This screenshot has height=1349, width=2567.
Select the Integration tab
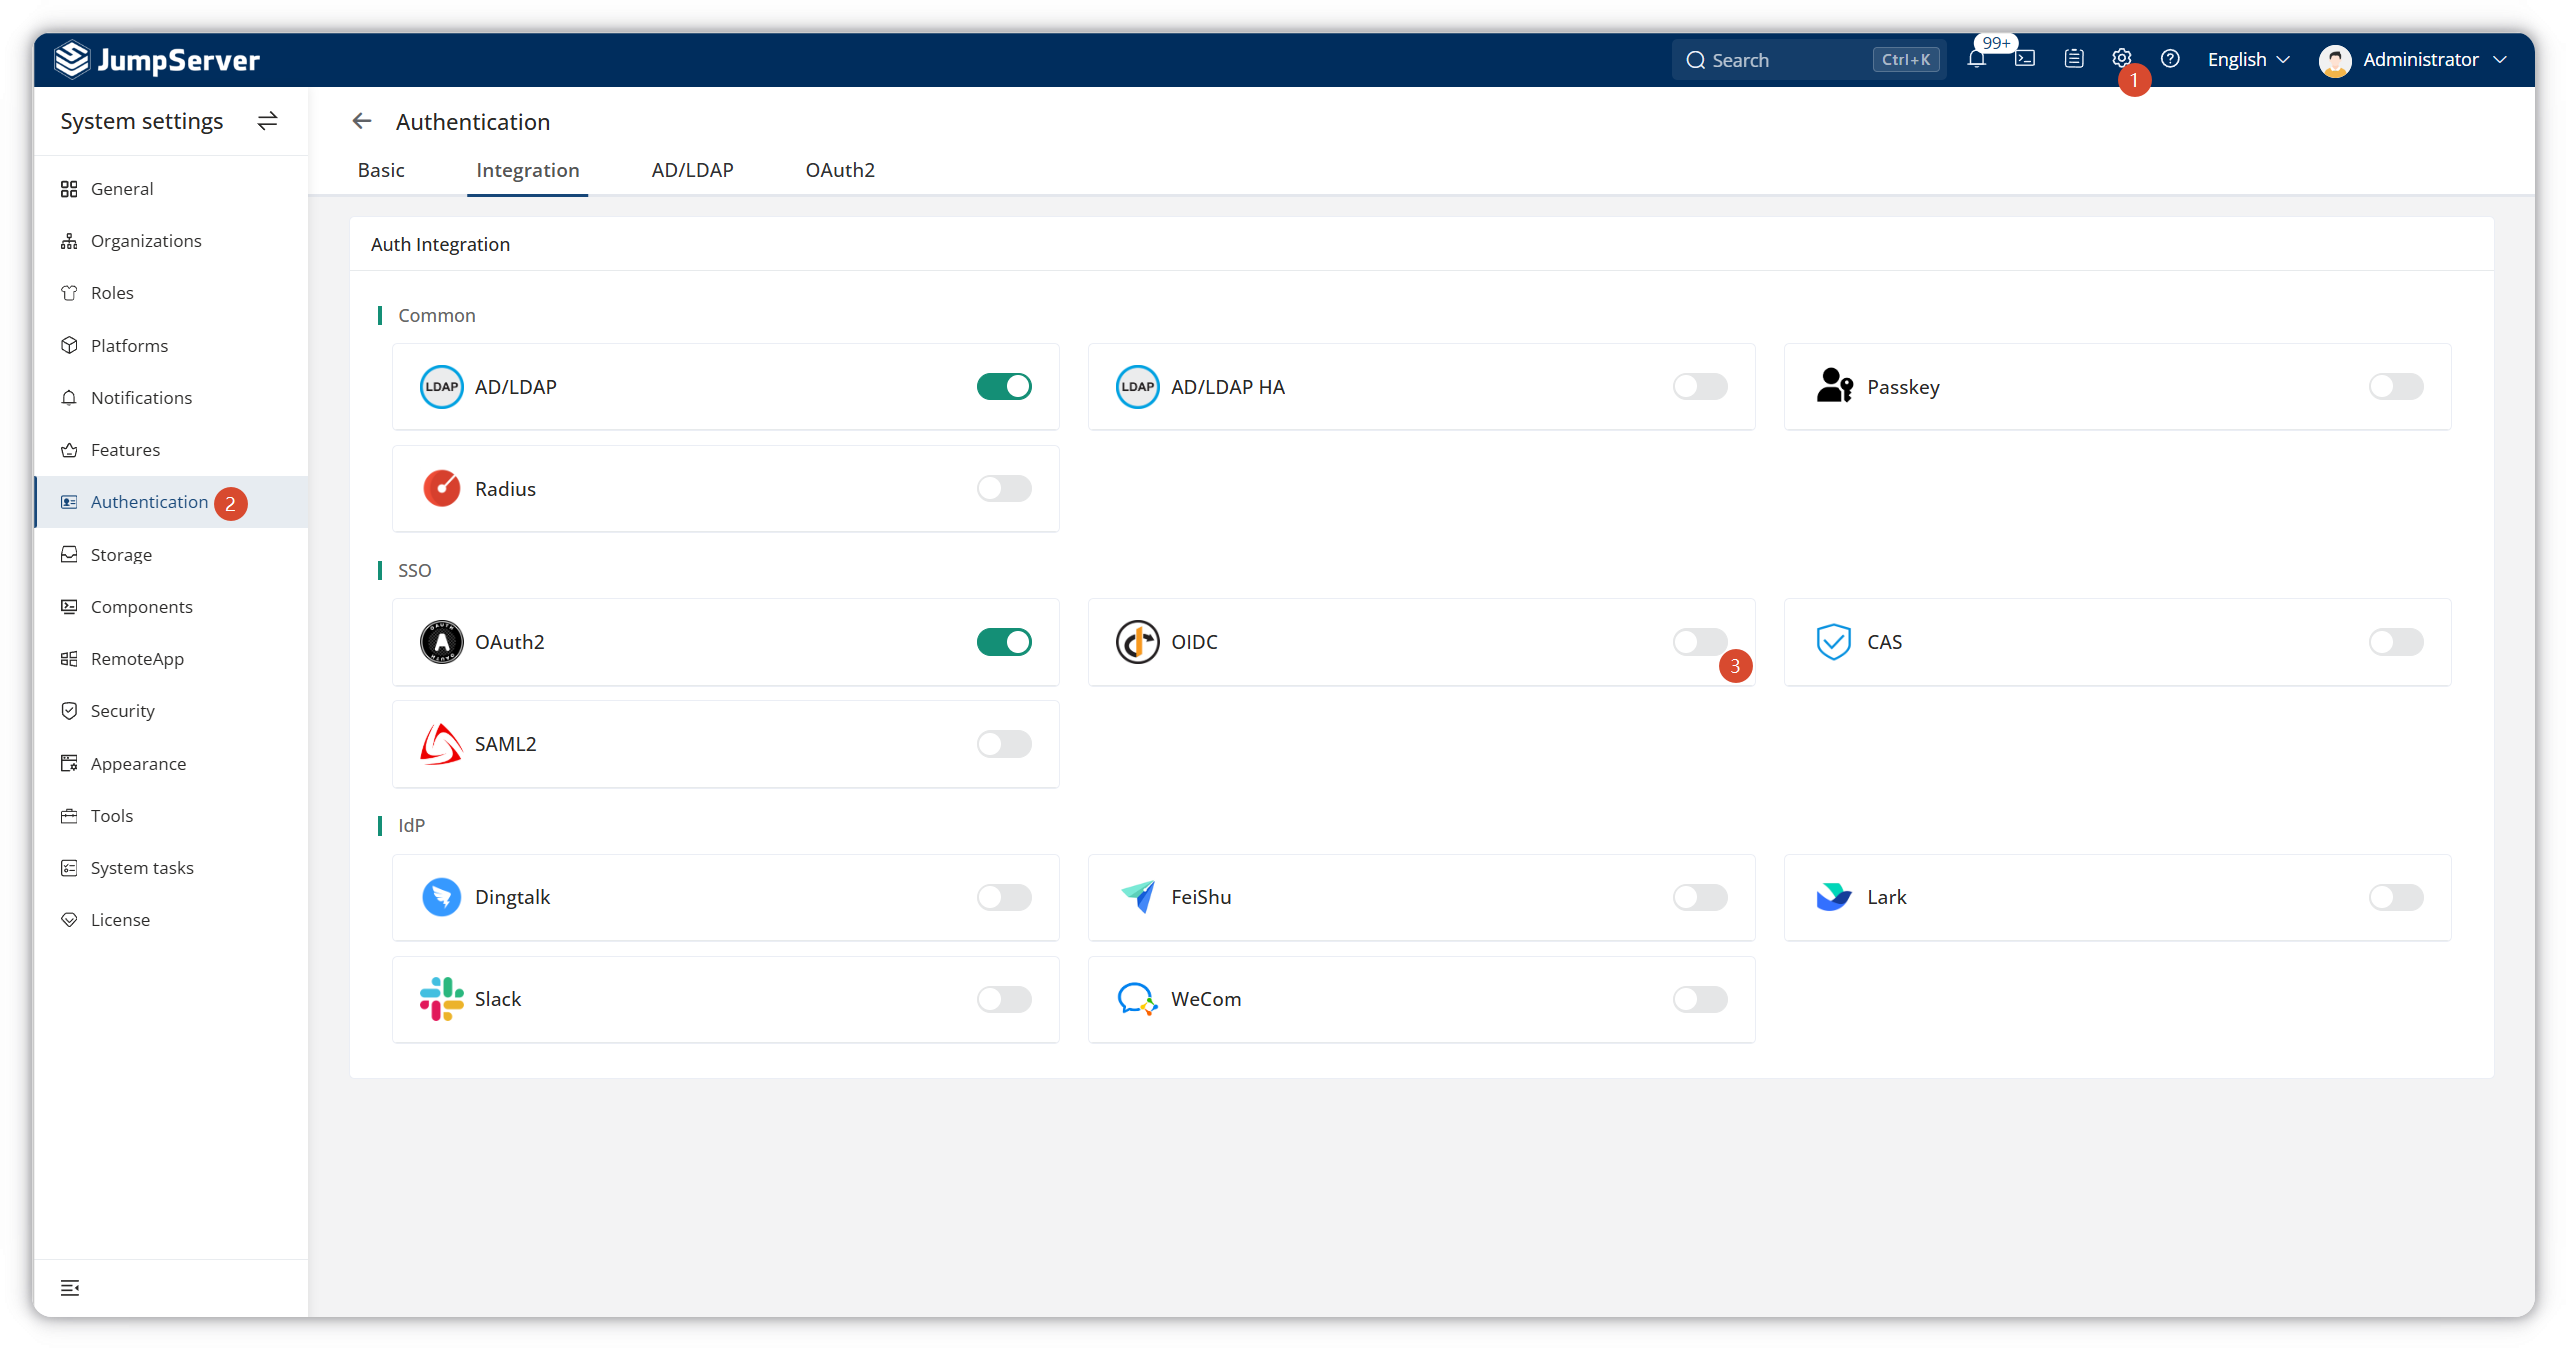(x=527, y=170)
